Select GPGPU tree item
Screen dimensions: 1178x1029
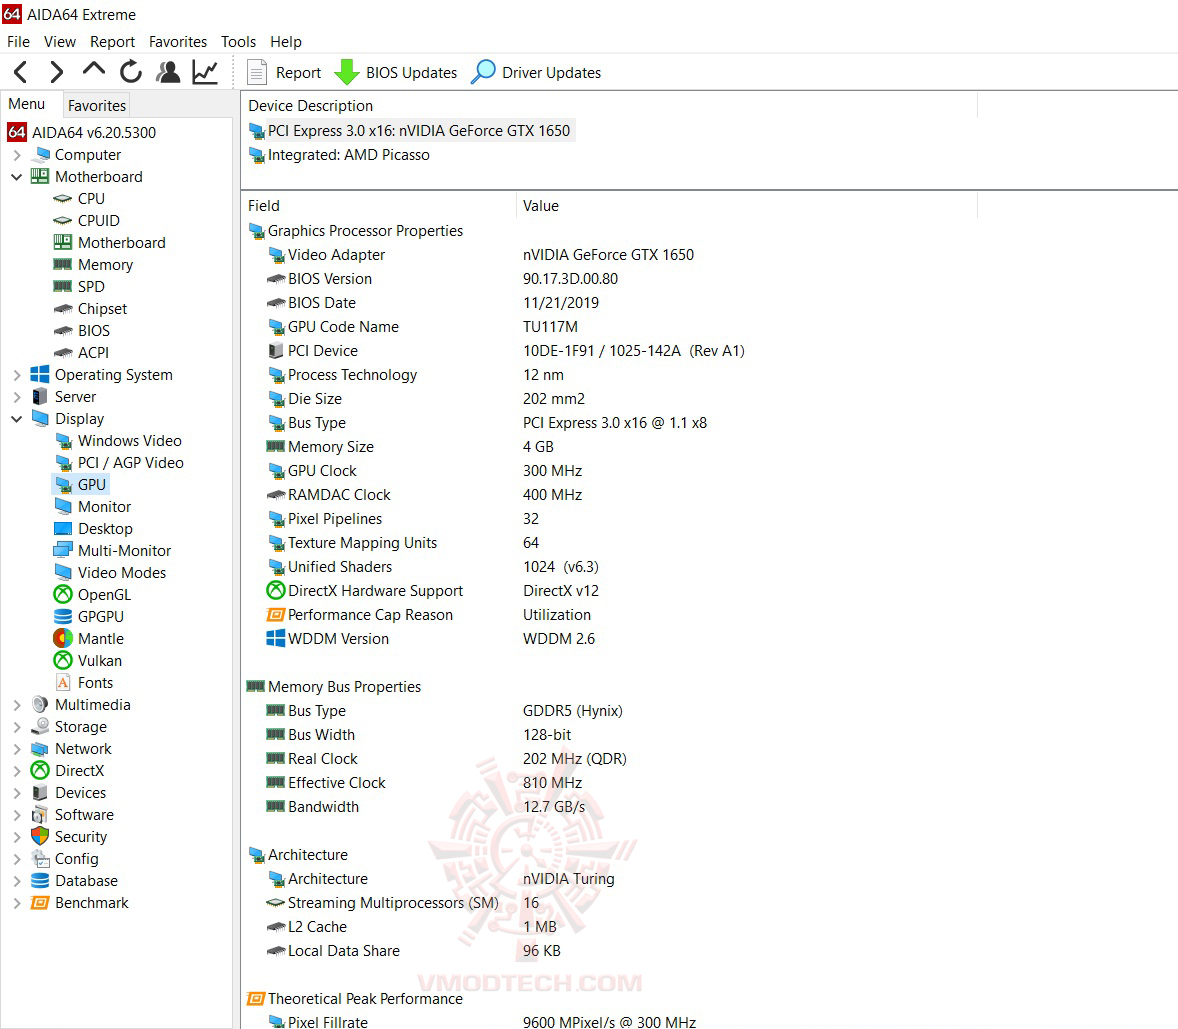101,617
